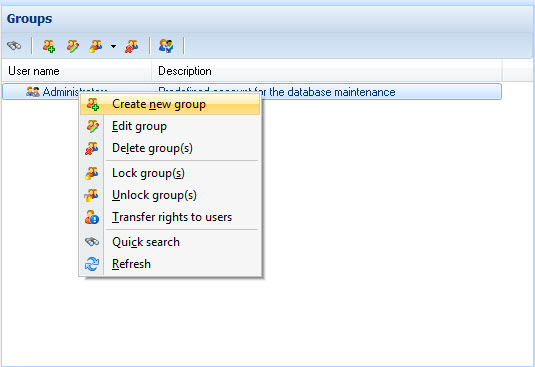This screenshot has height=367, width=535.
Task: Select the Administrators group row
Action: [x=252, y=91]
